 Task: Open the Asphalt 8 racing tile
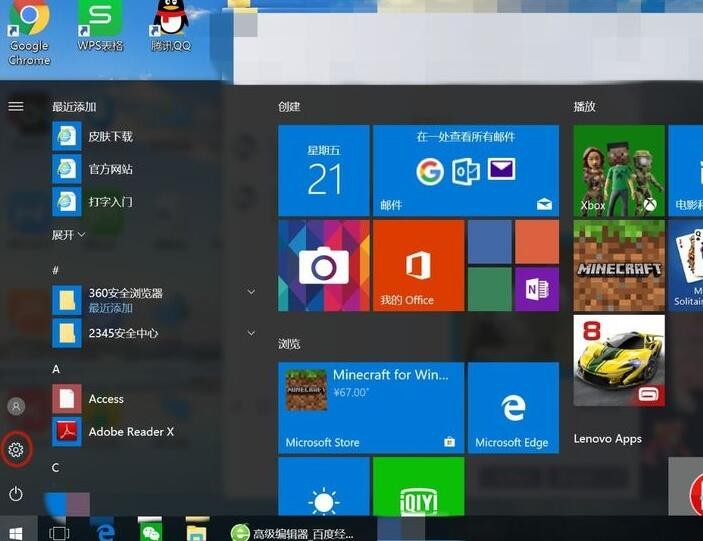point(619,360)
